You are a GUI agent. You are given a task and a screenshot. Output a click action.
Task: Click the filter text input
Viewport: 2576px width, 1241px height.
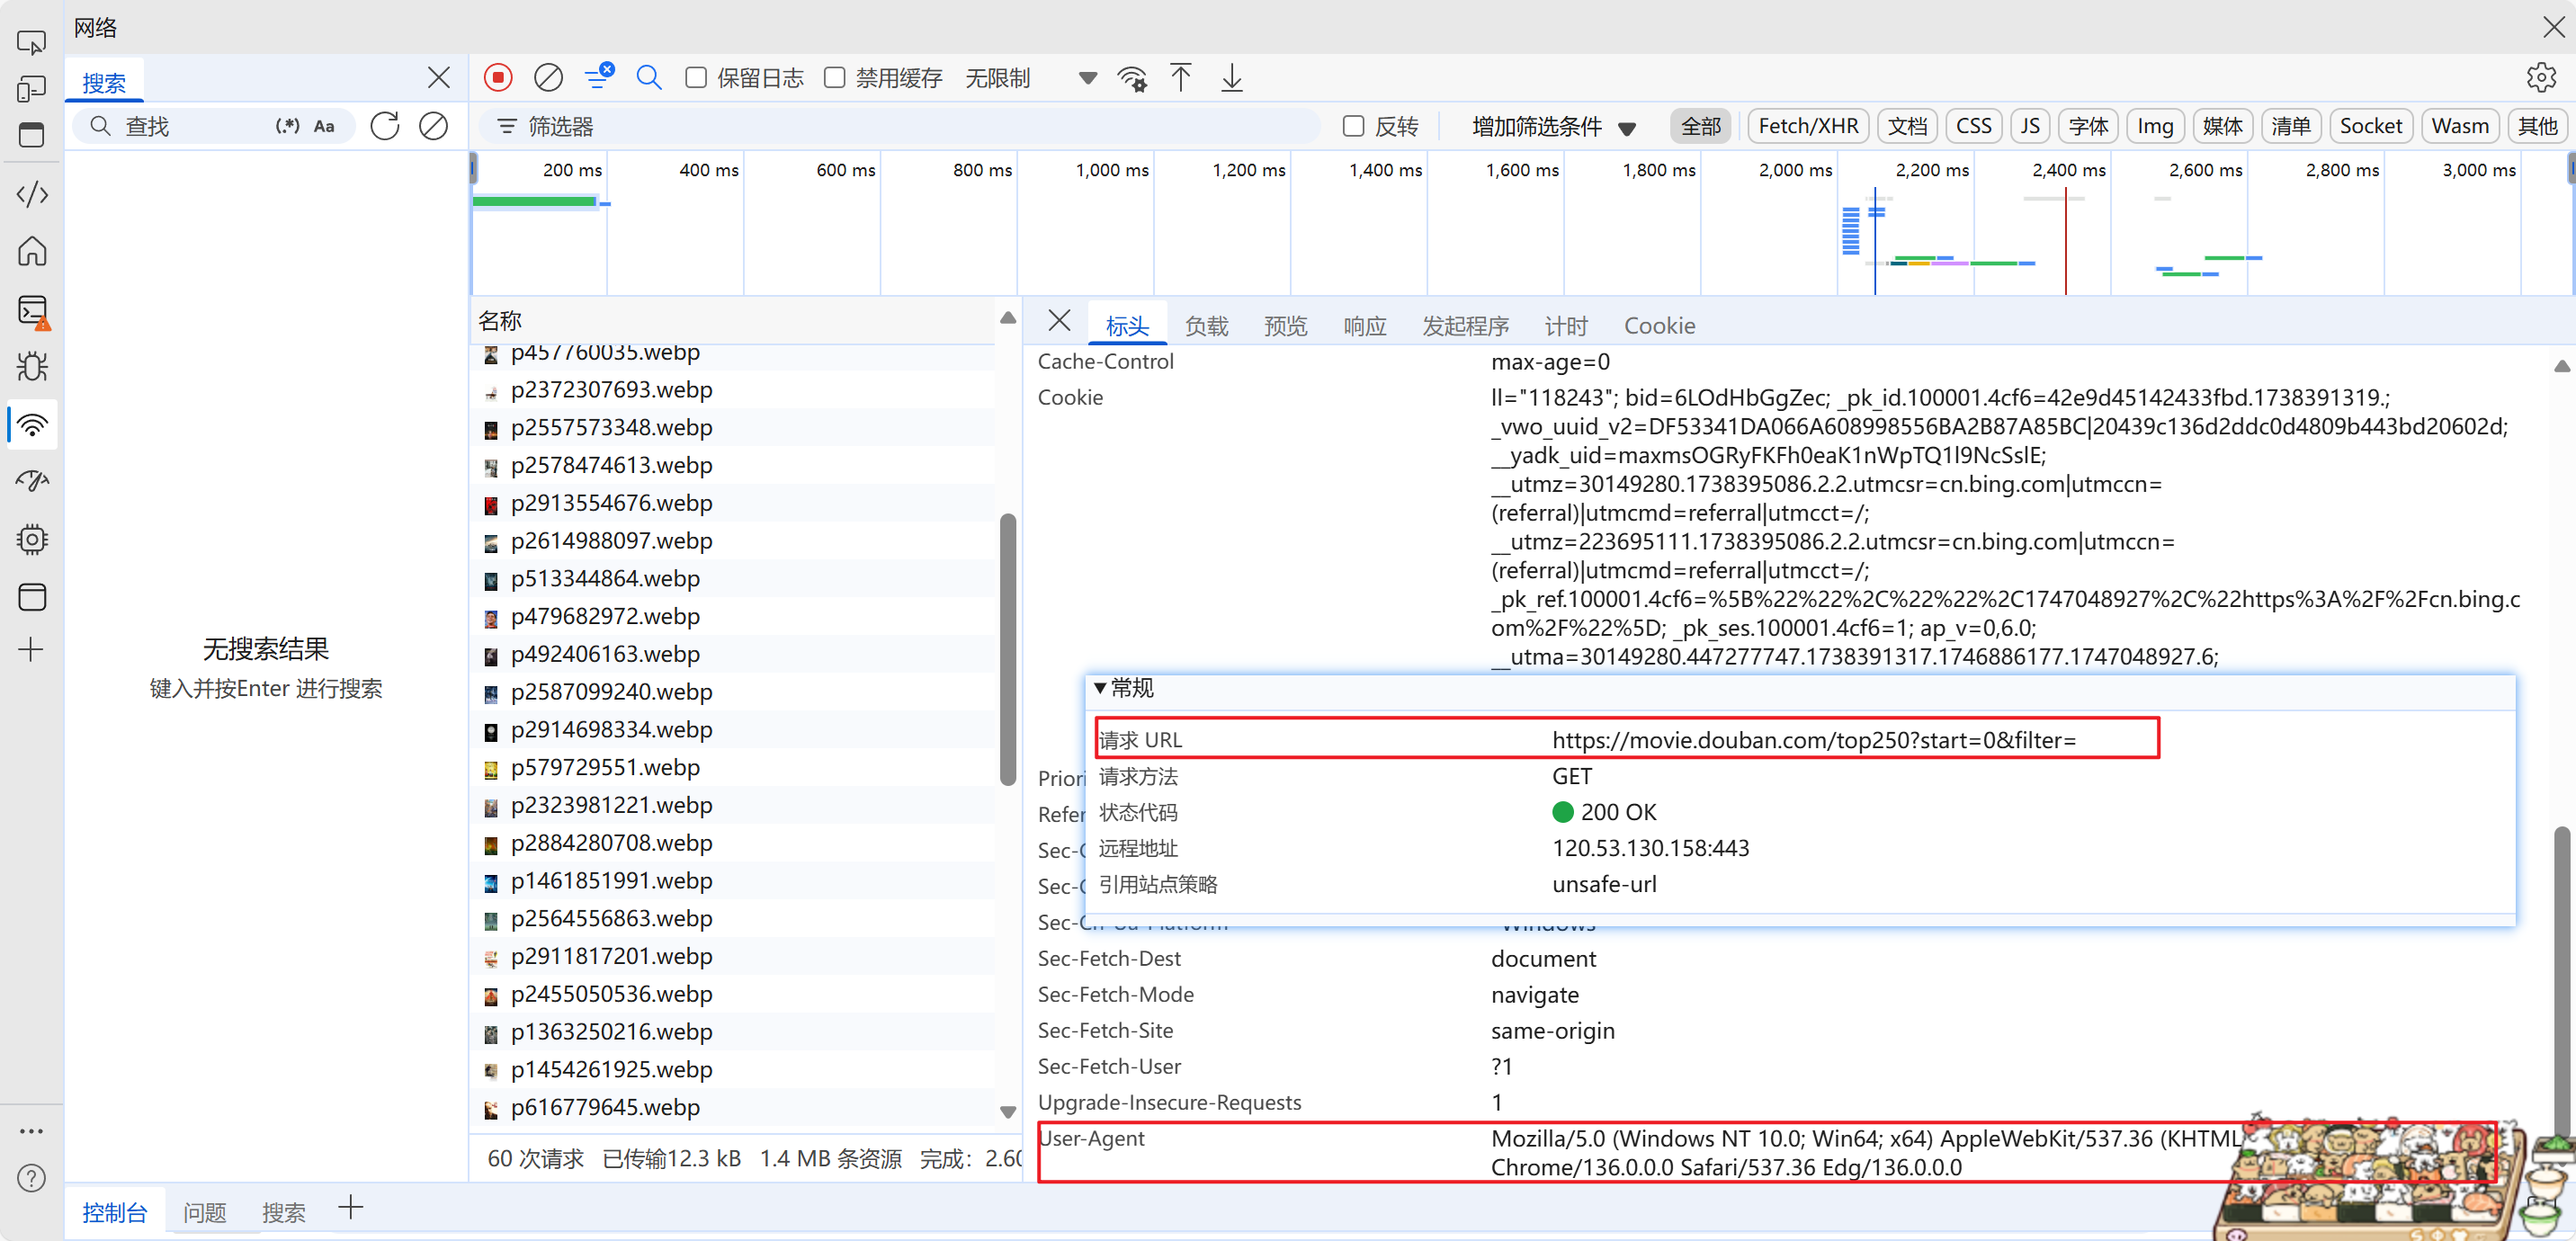[900, 126]
